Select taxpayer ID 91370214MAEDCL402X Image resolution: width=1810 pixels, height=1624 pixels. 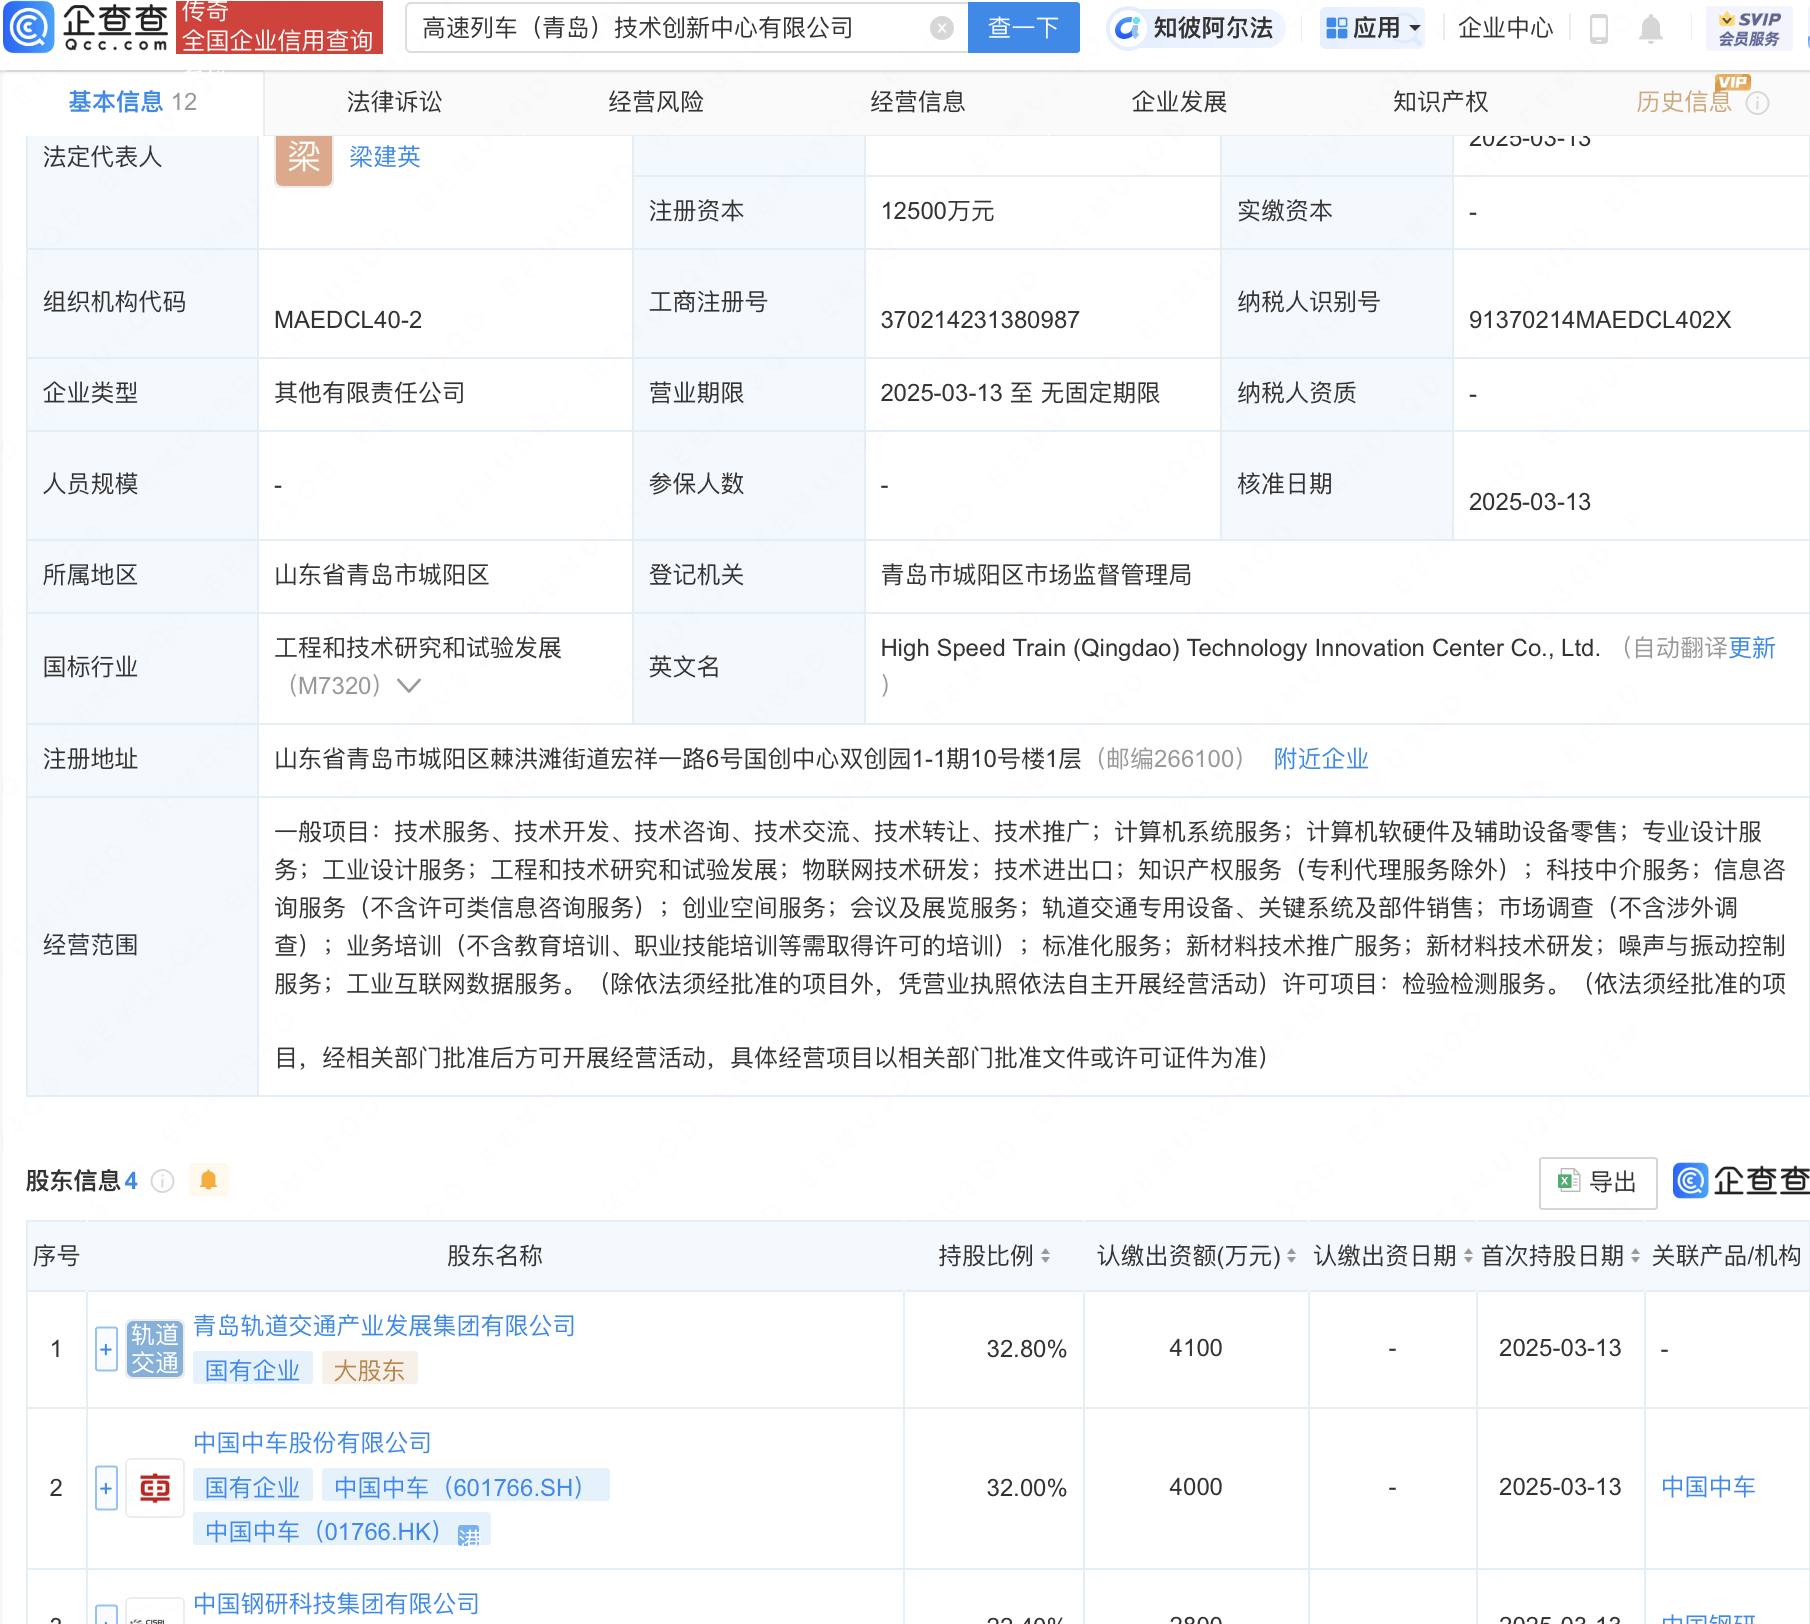(x=1599, y=320)
